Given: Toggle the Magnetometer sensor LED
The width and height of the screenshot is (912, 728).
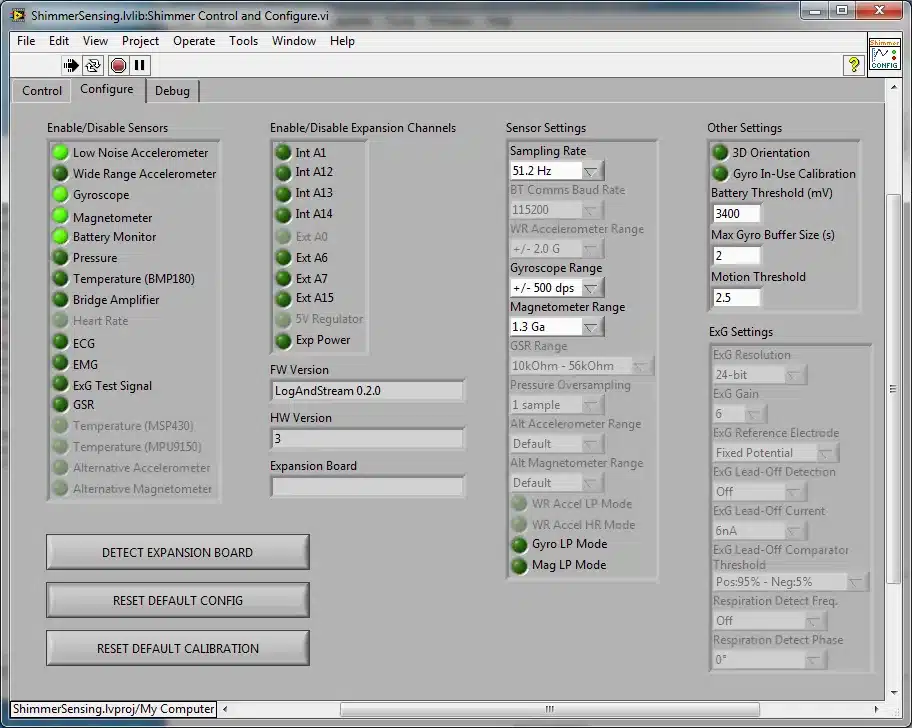Looking at the screenshot, I should pyautogui.click(x=60, y=216).
